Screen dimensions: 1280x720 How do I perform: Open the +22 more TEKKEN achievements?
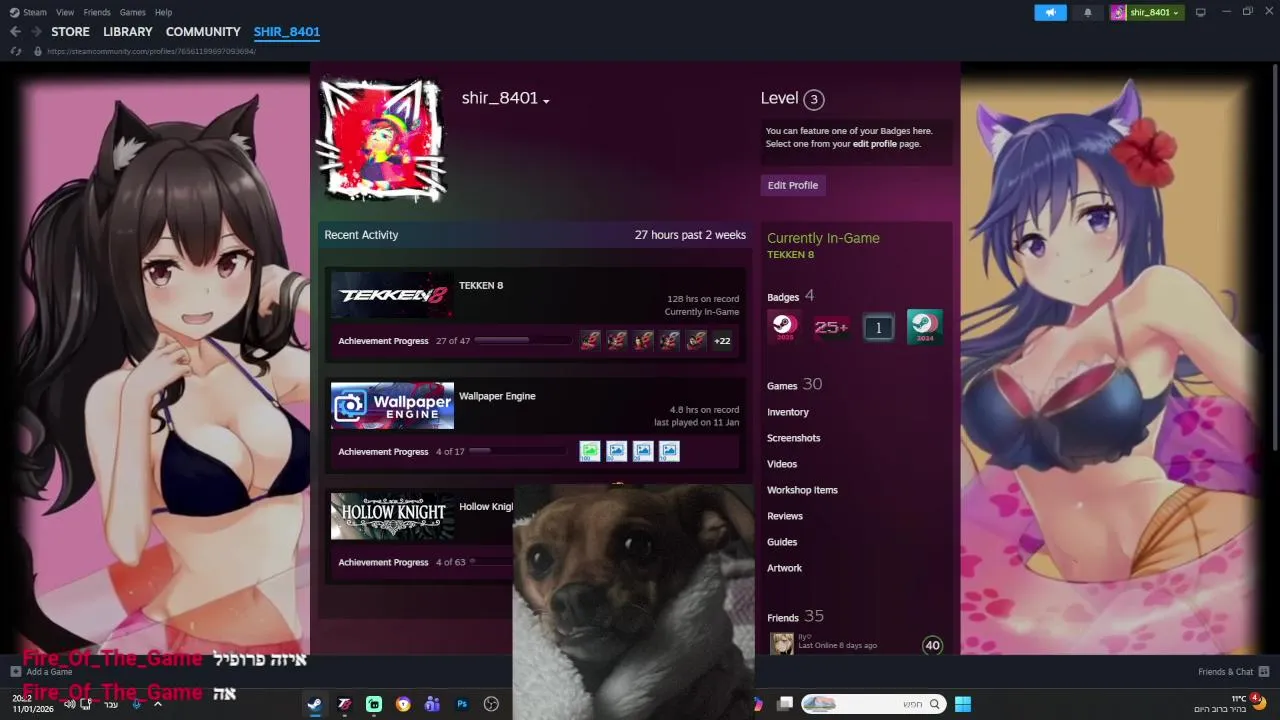[722, 341]
